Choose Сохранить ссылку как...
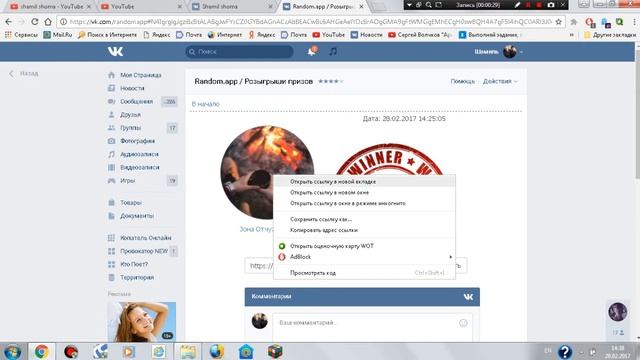Image resolution: width=640 pixels, height=360 pixels. pyautogui.click(x=364, y=219)
